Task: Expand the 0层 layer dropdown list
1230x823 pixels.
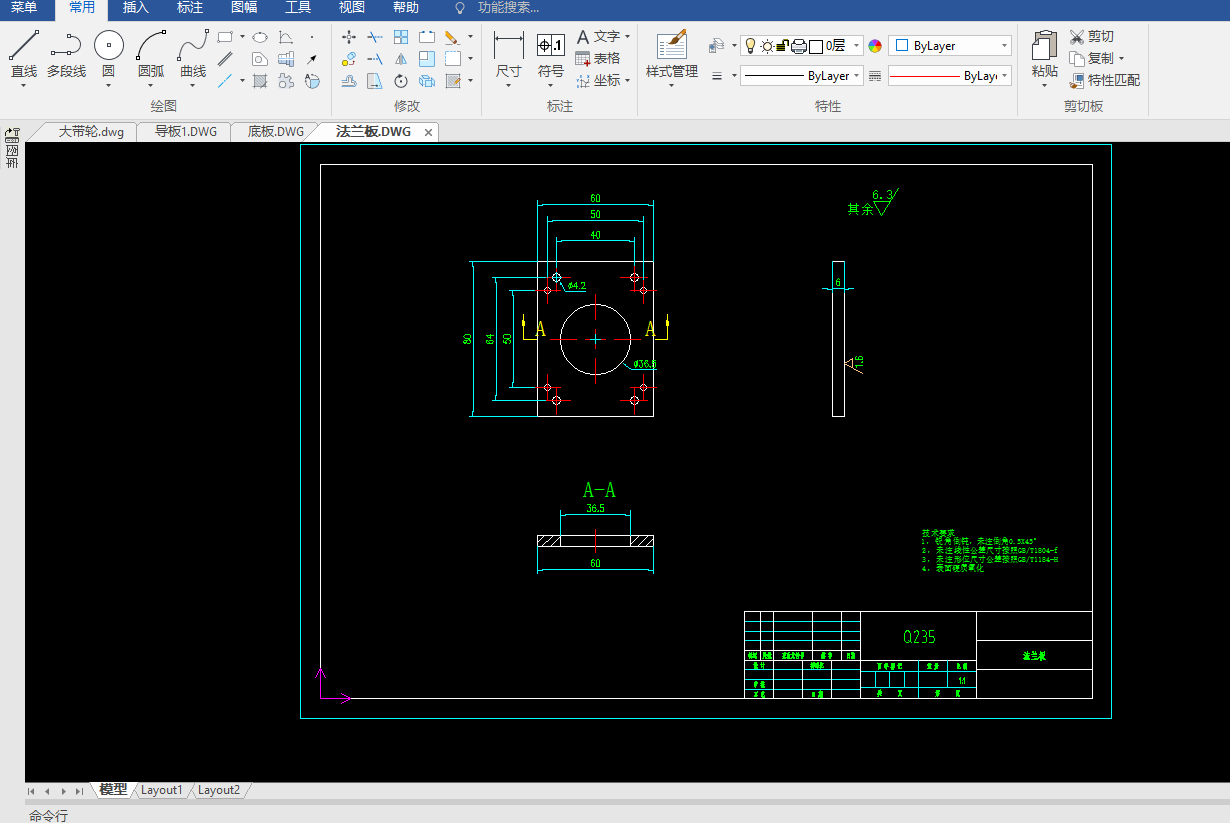Action: coord(857,46)
